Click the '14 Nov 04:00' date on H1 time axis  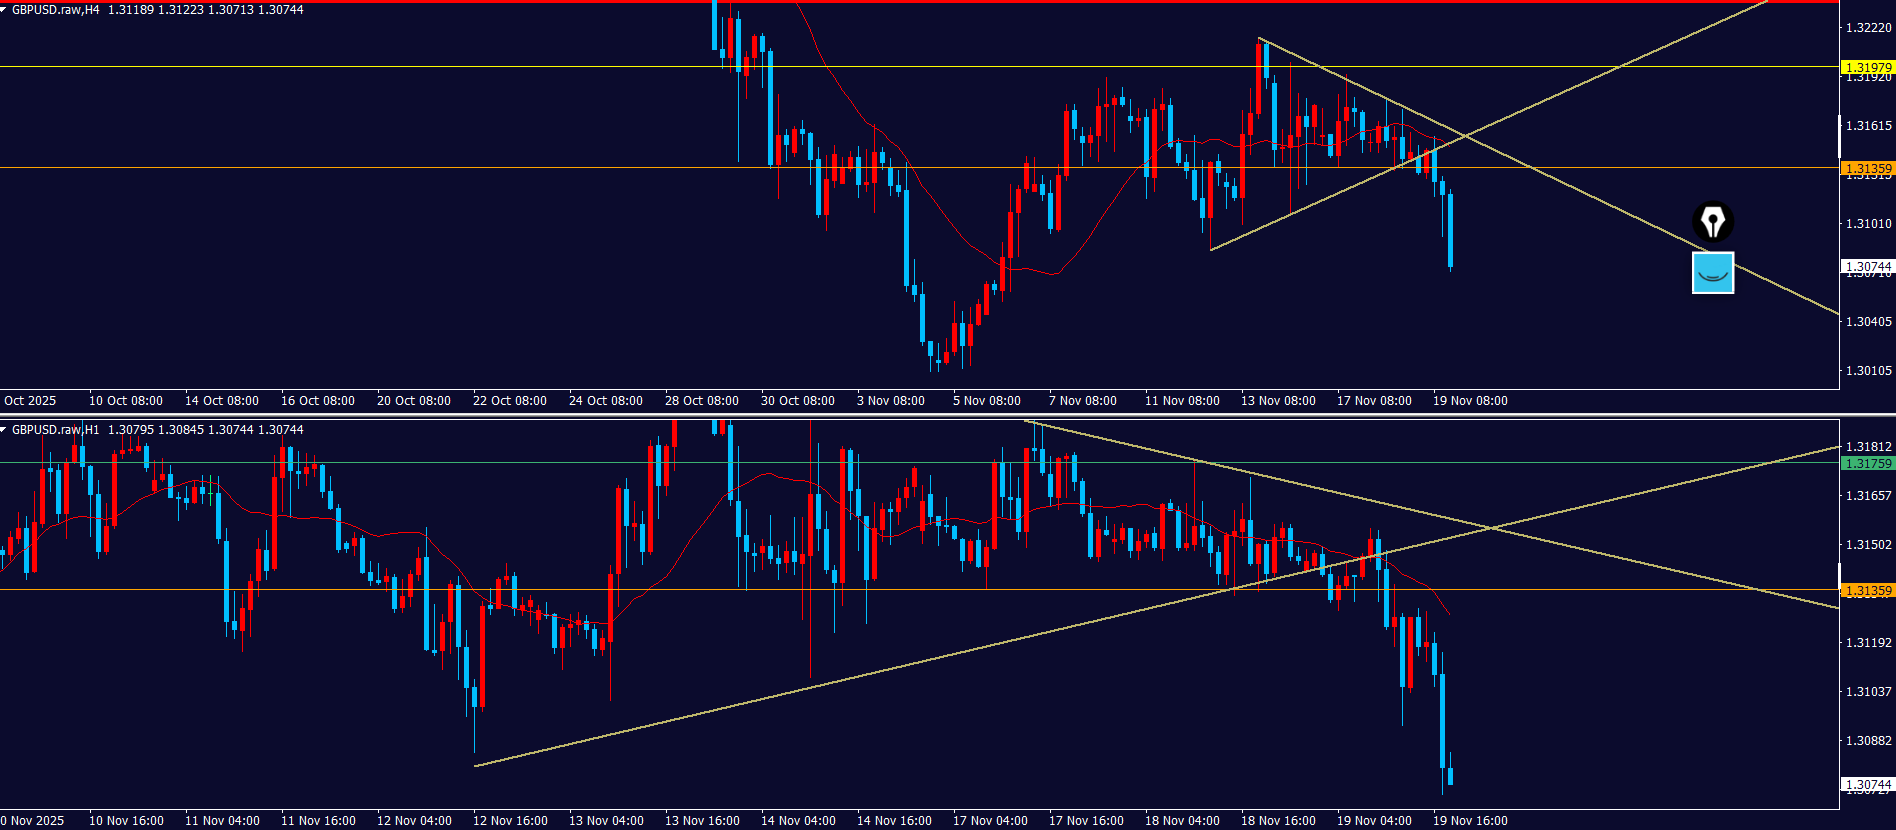tap(797, 821)
